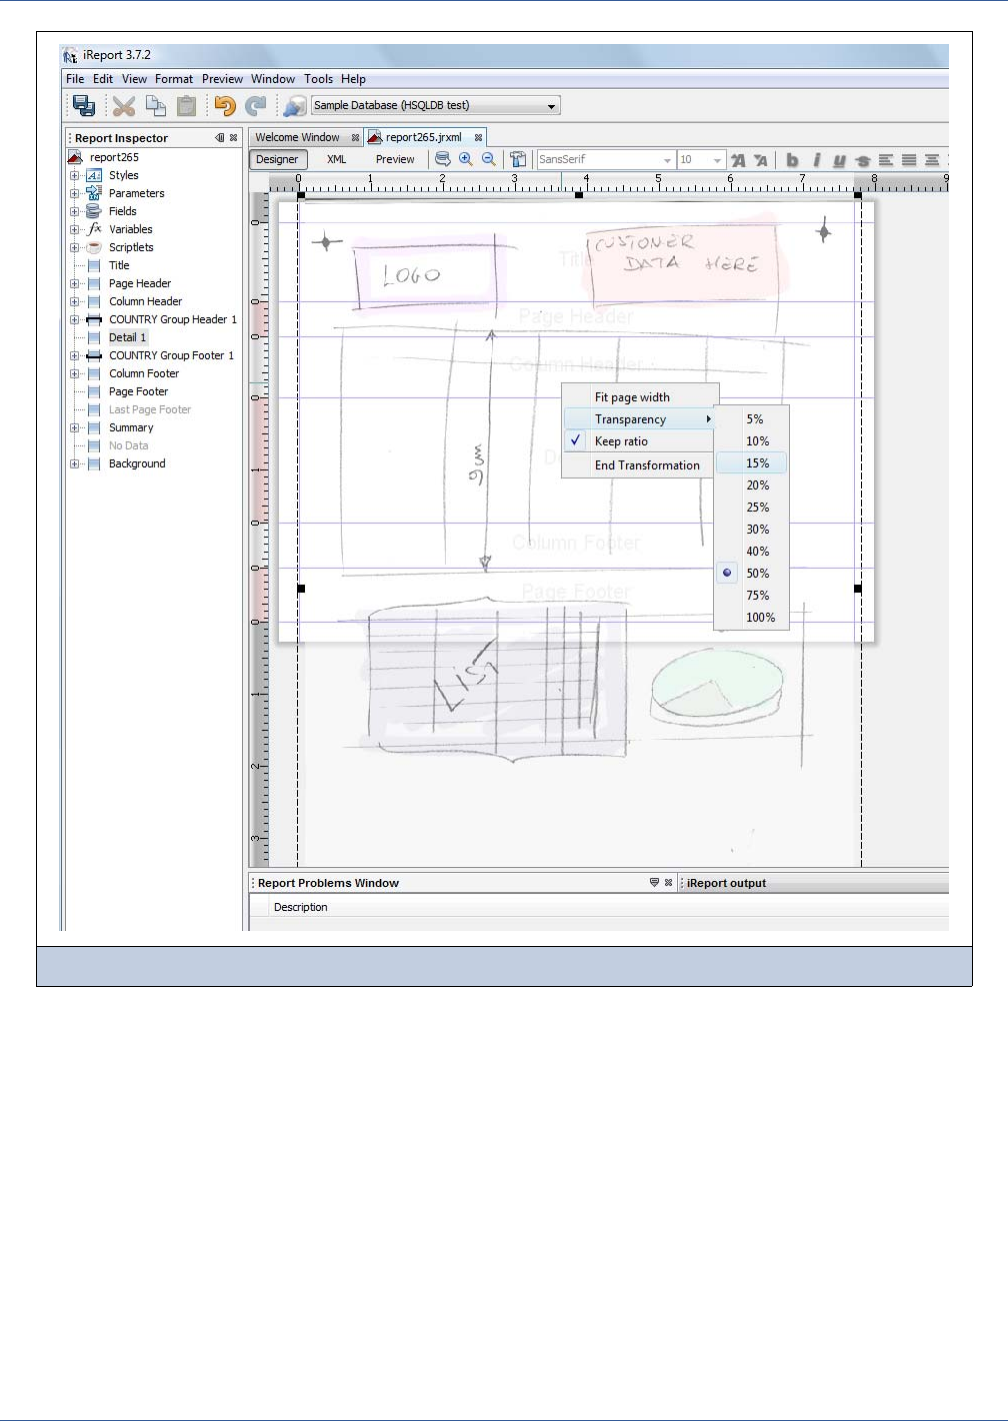Justify text alignment icon
This screenshot has height=1422, width=1008.
click(909, 160)
